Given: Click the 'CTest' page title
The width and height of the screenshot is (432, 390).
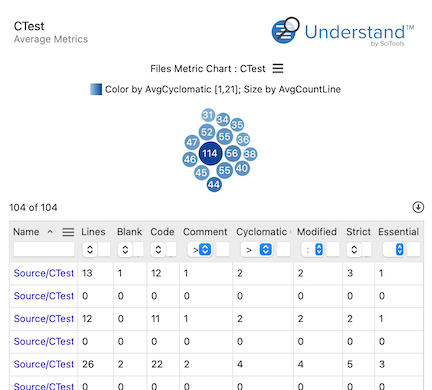Looking at the screenshot, I should pyautogui.click(x=29, y=26).
